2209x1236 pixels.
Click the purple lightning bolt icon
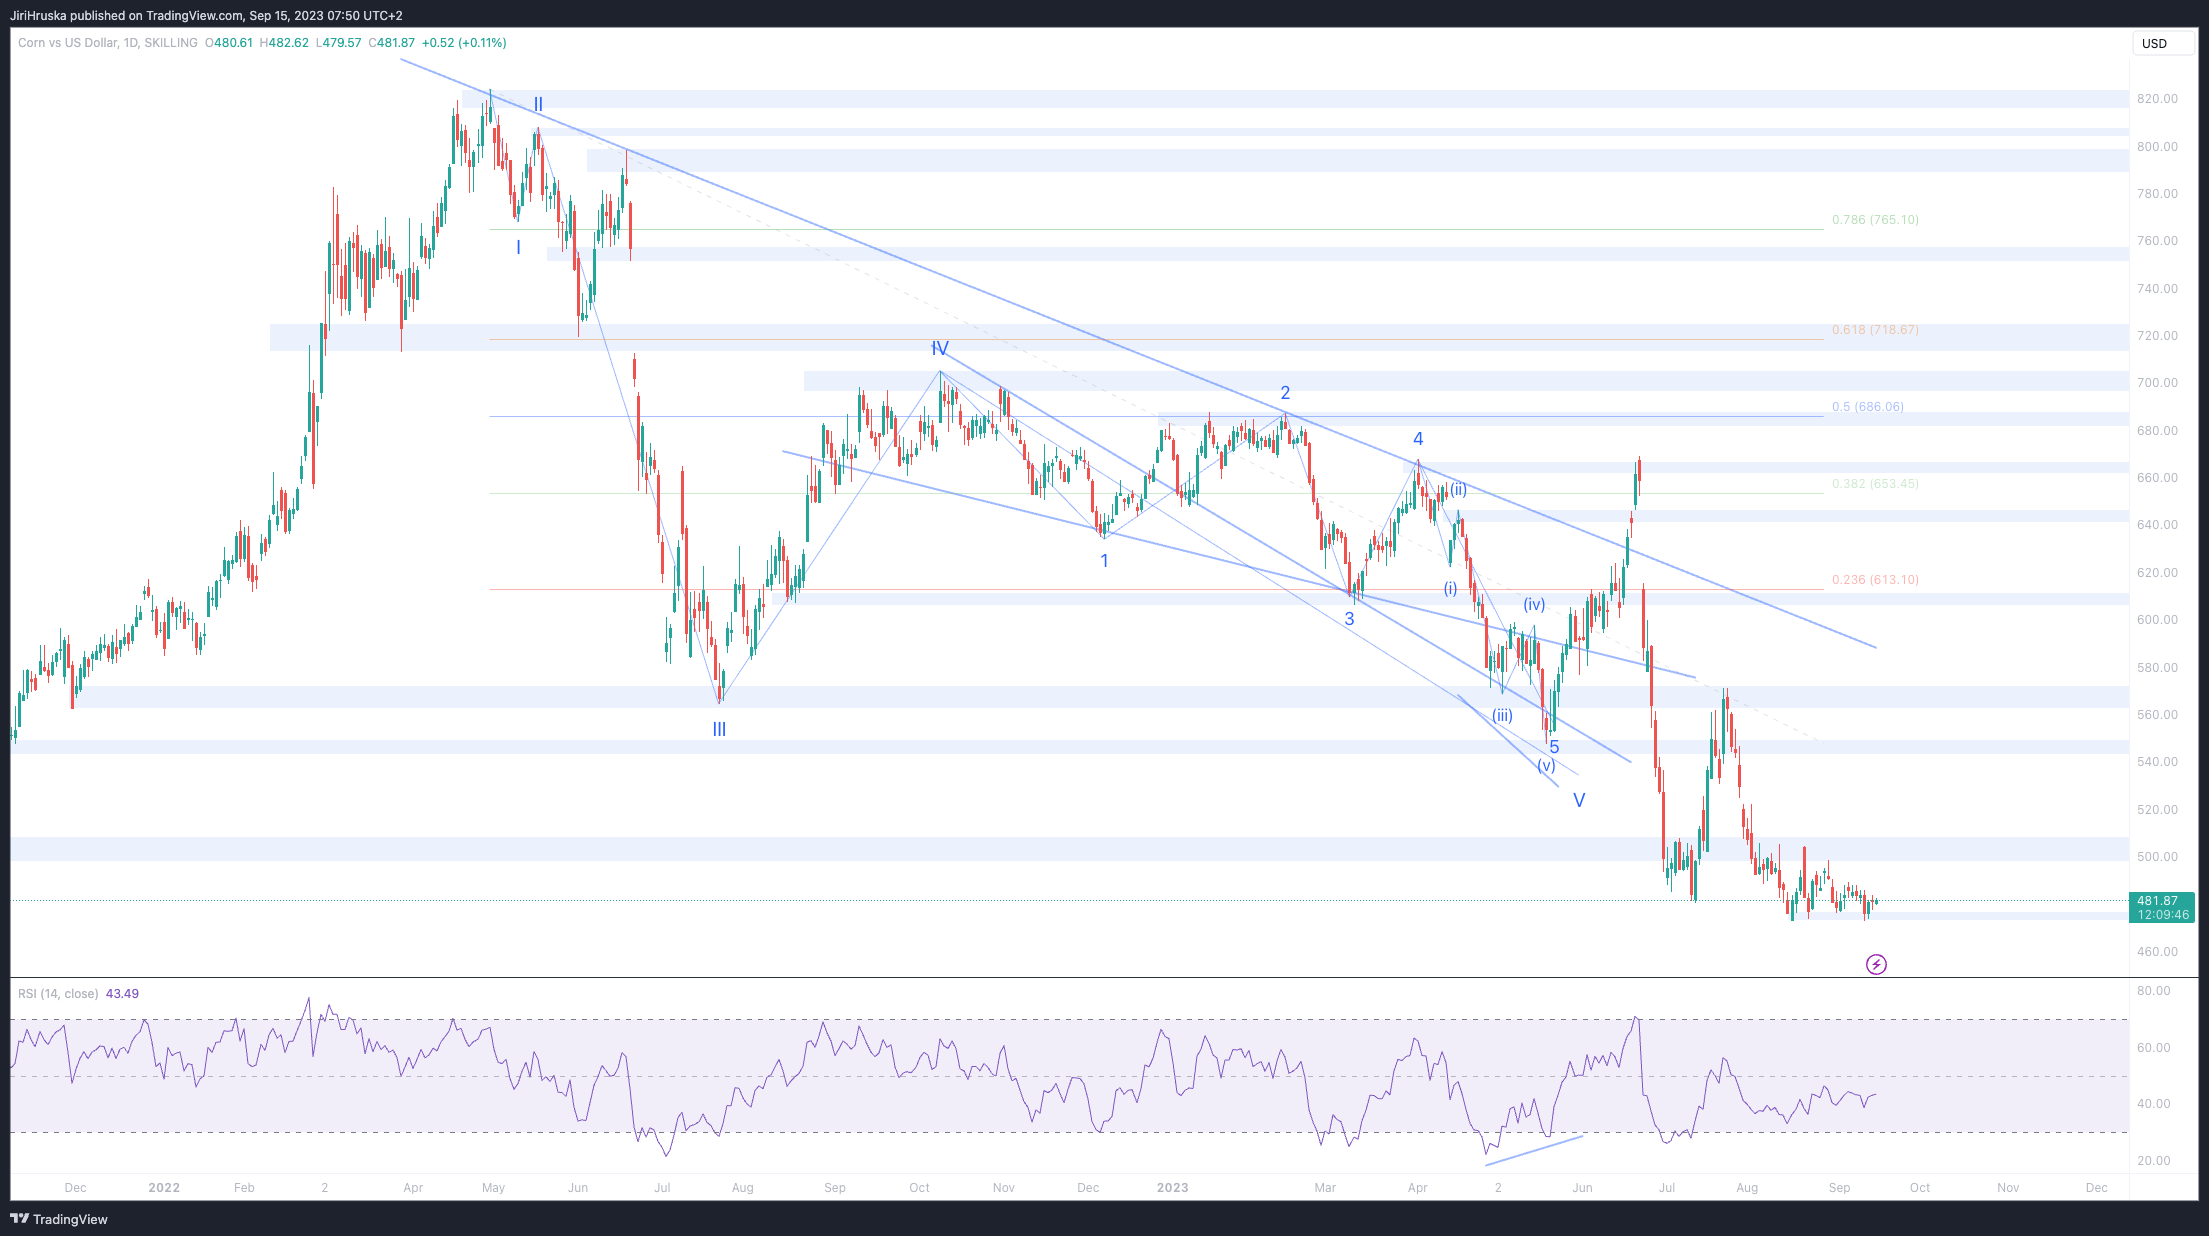point(1876,964)
